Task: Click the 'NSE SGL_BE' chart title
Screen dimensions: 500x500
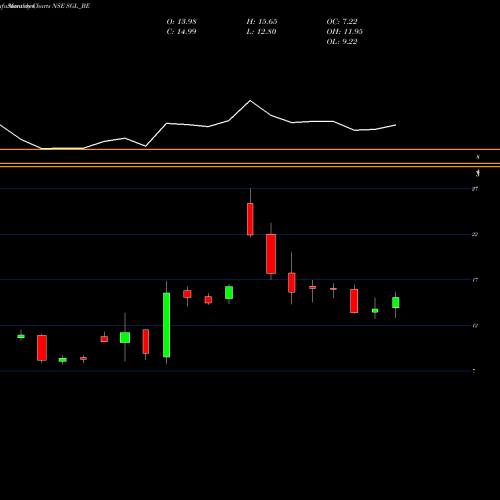Action: (71, 6)
